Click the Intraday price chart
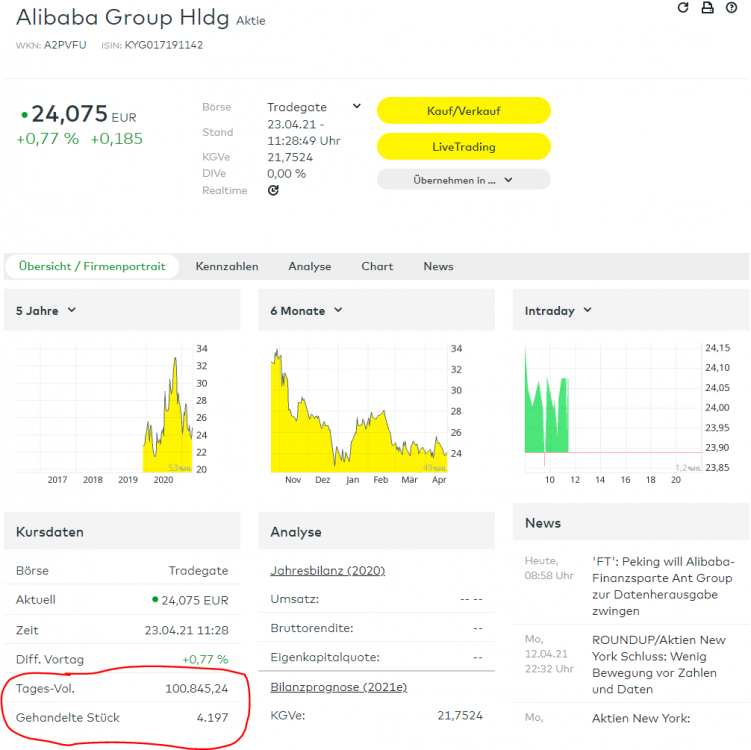751x750 pixels. tap(613, 408)
